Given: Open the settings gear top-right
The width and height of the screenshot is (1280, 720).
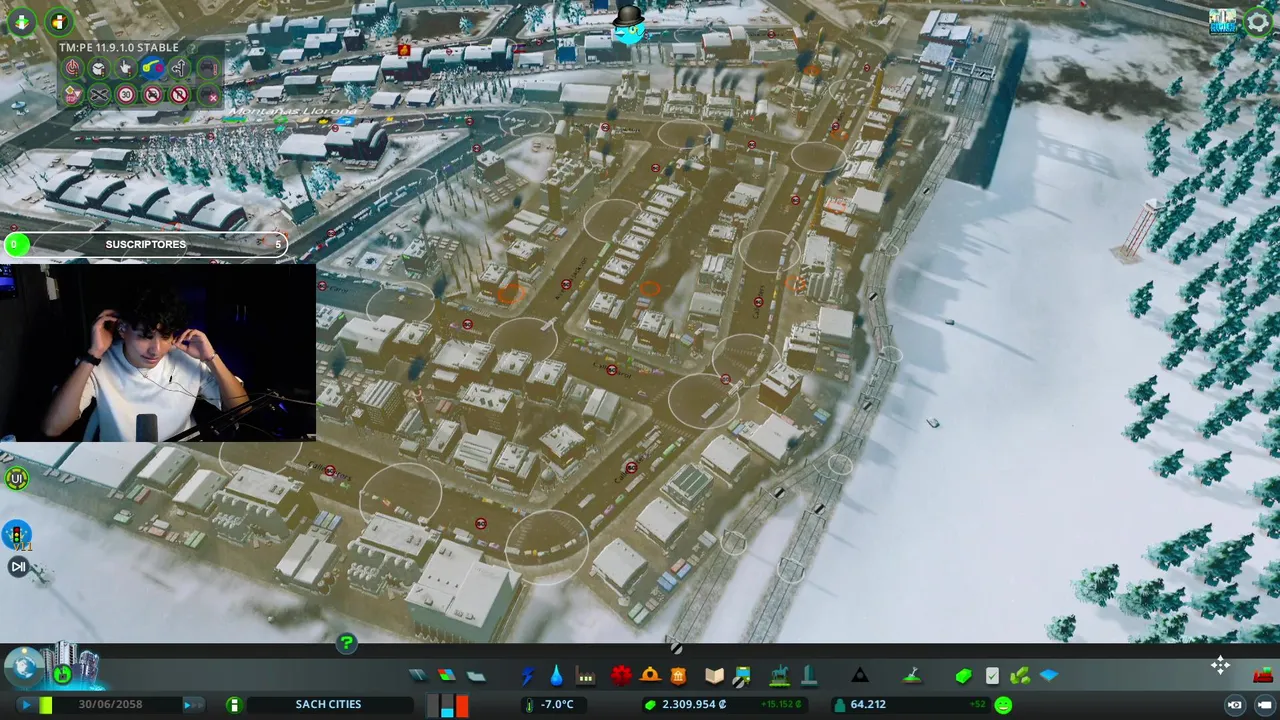Looking at the screenshot, I should pos(1258,23).
